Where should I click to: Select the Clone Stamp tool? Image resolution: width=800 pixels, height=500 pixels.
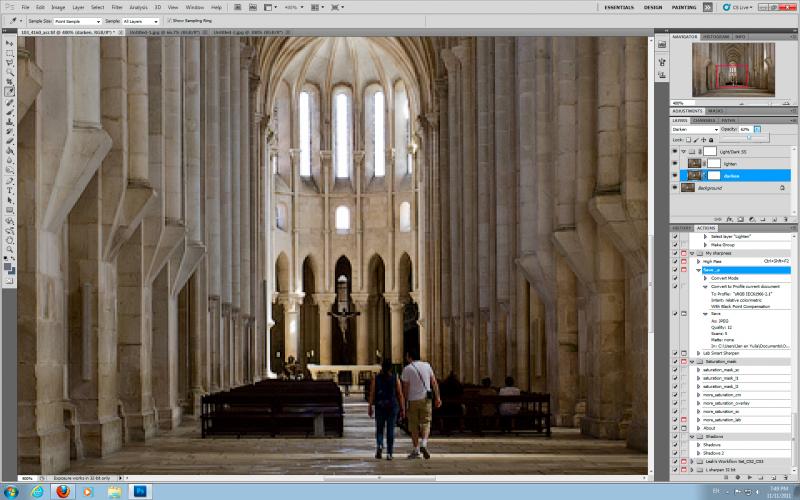[x=9, y=122]
